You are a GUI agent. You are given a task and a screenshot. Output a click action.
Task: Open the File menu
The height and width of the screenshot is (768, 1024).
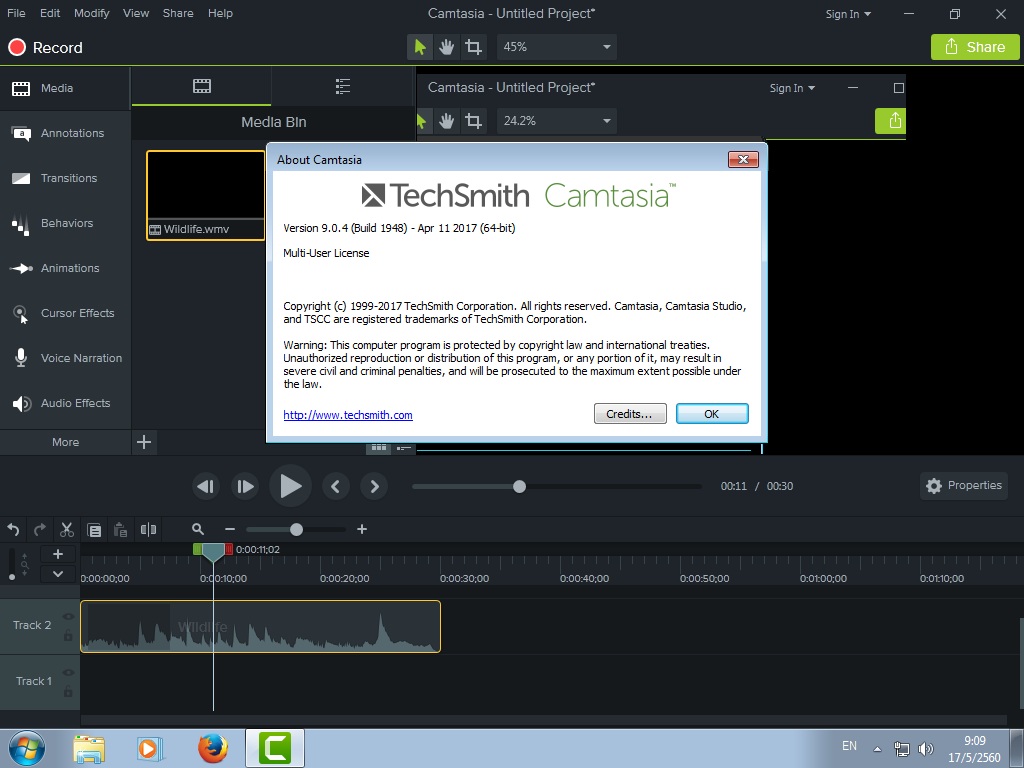pos(16,13)
